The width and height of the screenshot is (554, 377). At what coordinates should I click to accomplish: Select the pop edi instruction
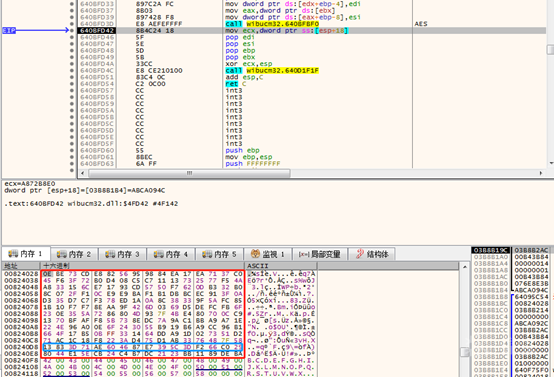[240, 37]
